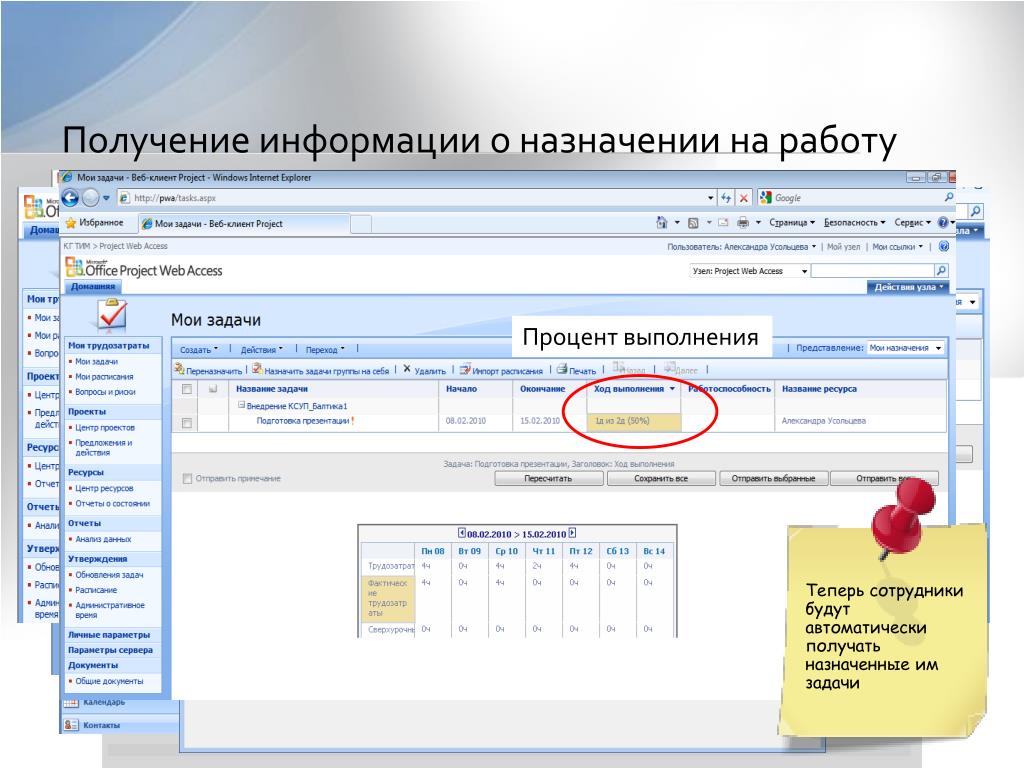
Task: Click the browser address bar
Action: point(418,198)
